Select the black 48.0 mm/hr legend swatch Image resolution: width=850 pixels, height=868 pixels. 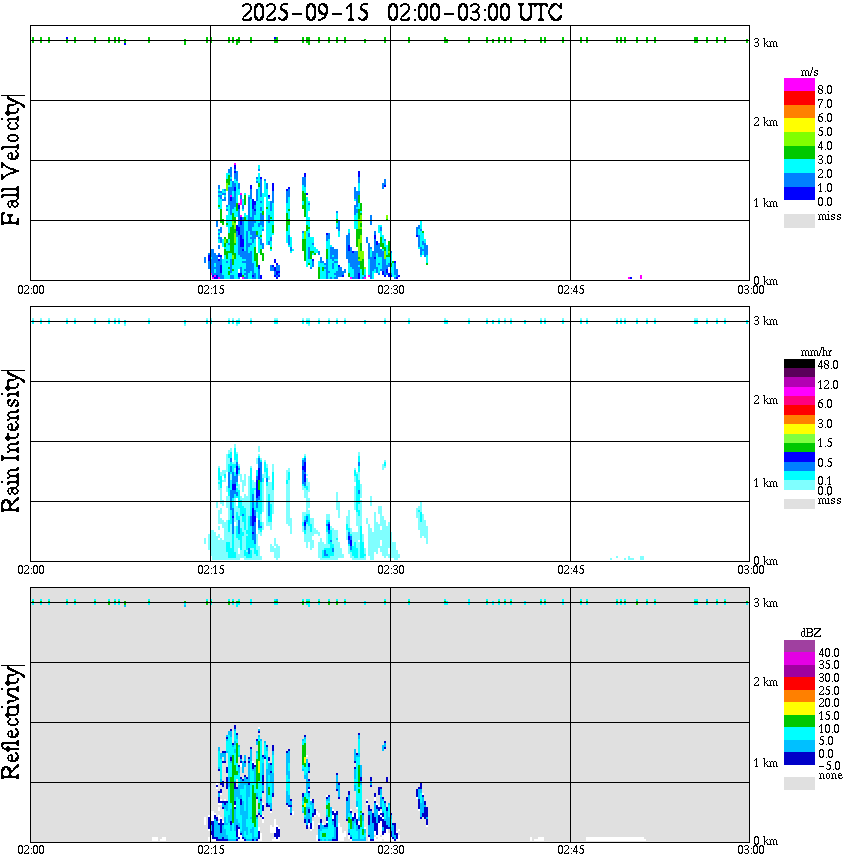[799, 364]
